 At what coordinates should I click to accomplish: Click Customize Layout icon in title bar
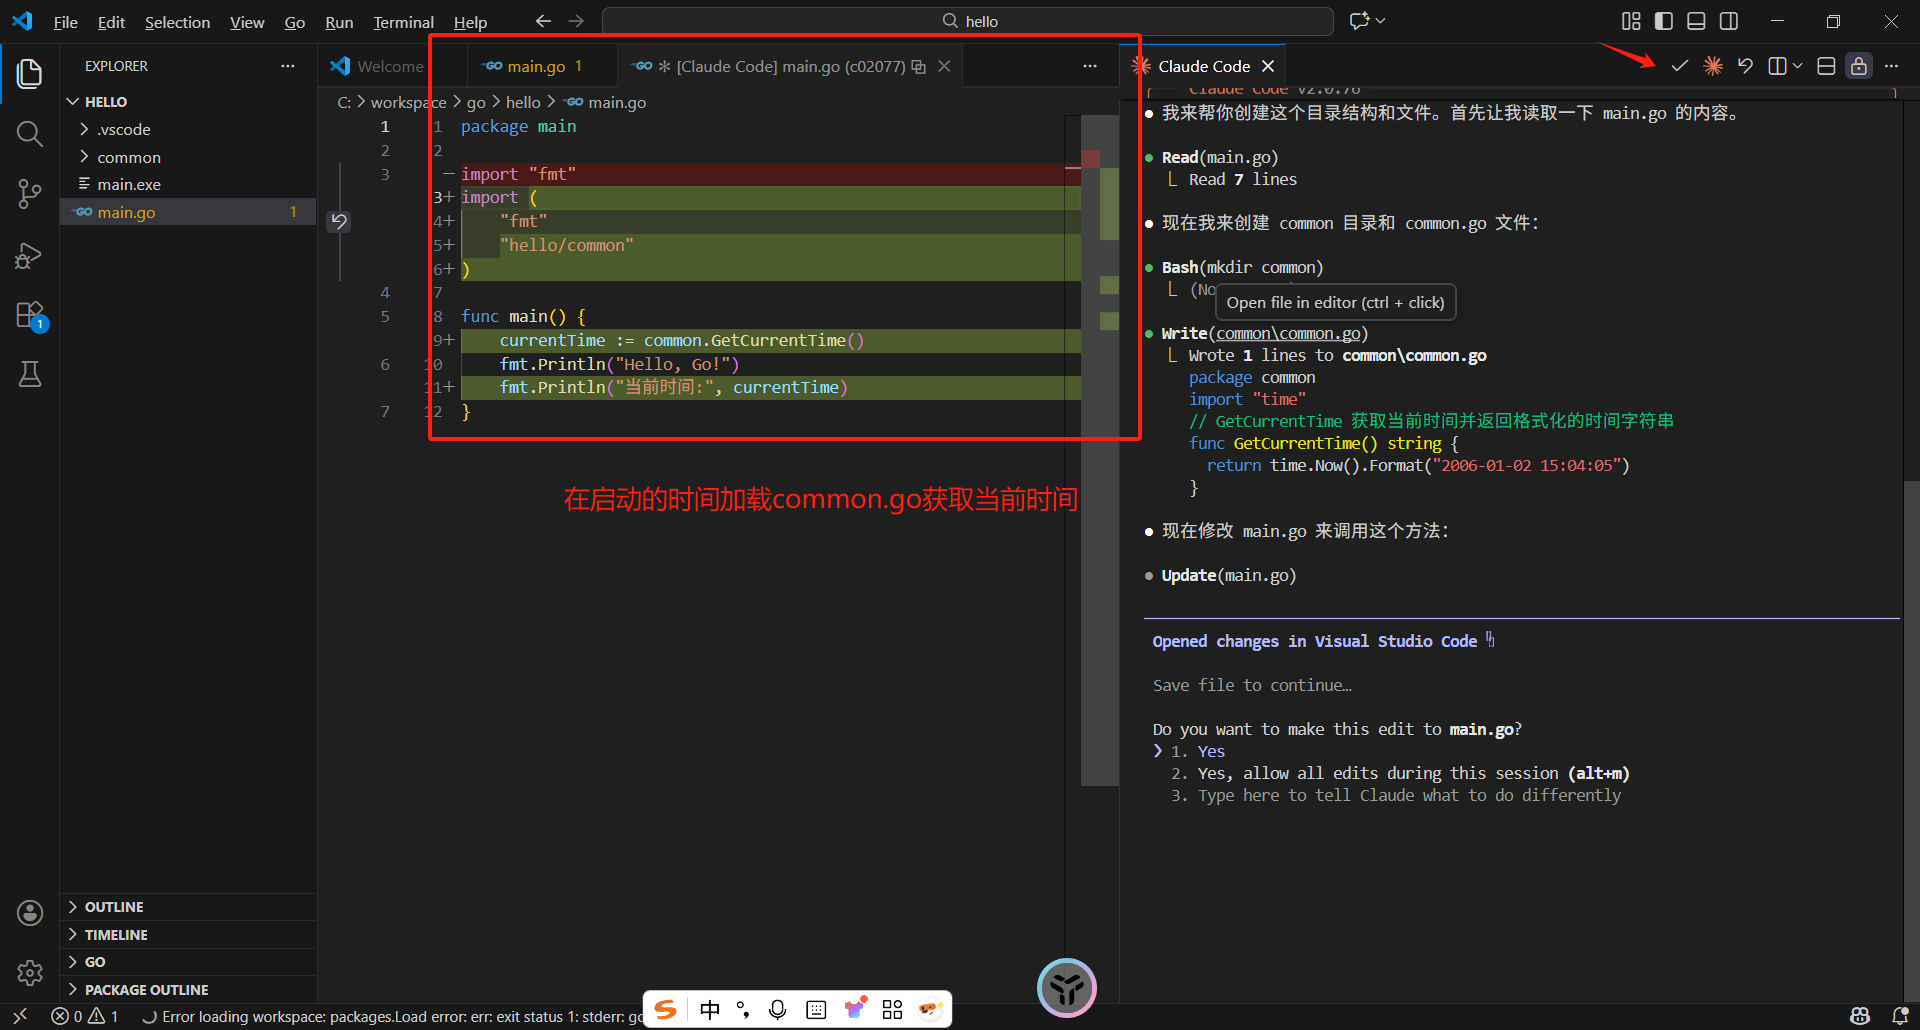pyautogui.click(x=1631, y=21)
